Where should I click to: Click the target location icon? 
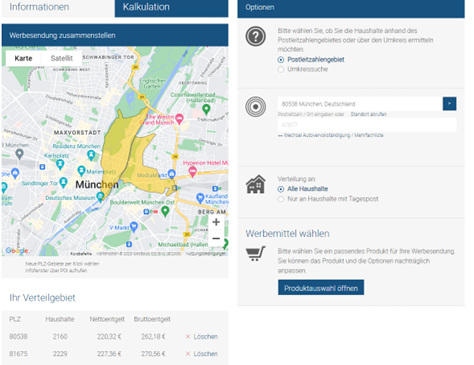point(256,107)
